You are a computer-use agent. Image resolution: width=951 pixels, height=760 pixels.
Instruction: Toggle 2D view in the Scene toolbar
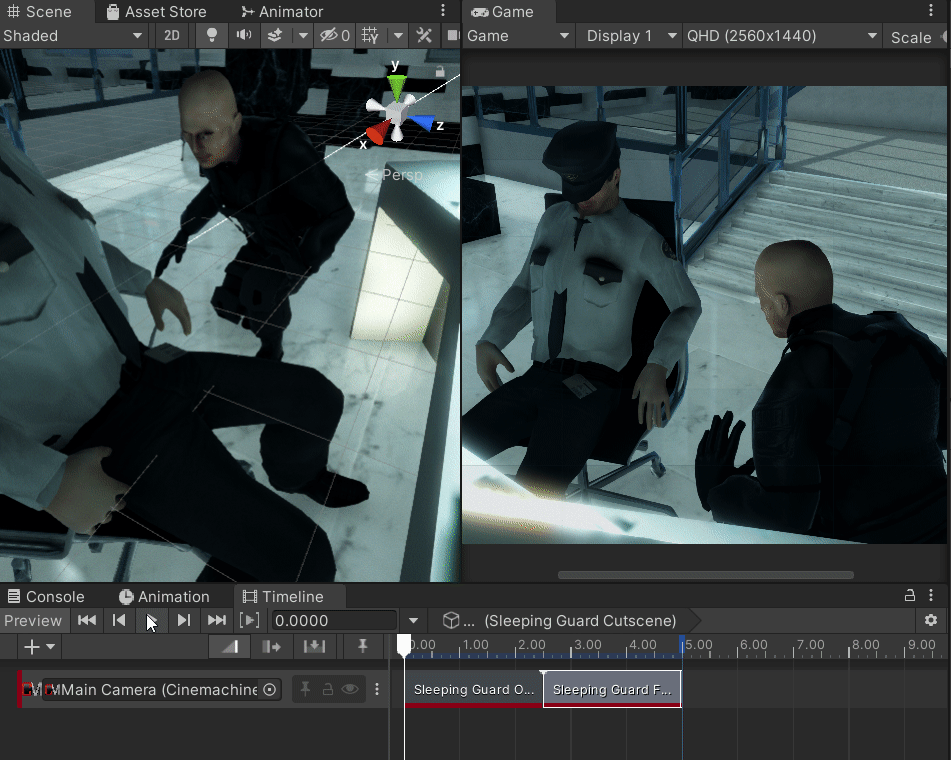172,36
